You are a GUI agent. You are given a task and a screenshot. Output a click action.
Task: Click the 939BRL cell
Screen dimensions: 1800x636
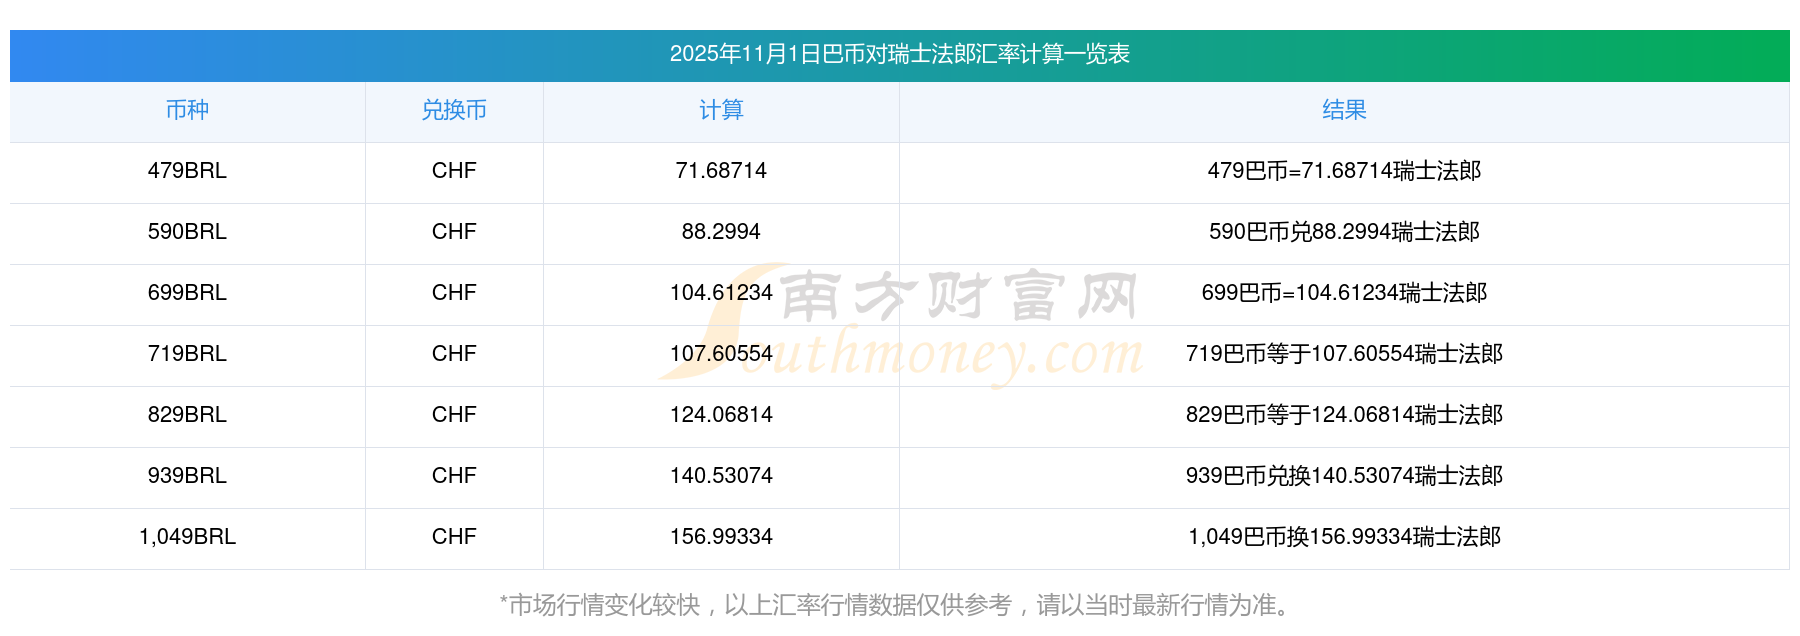187,476
